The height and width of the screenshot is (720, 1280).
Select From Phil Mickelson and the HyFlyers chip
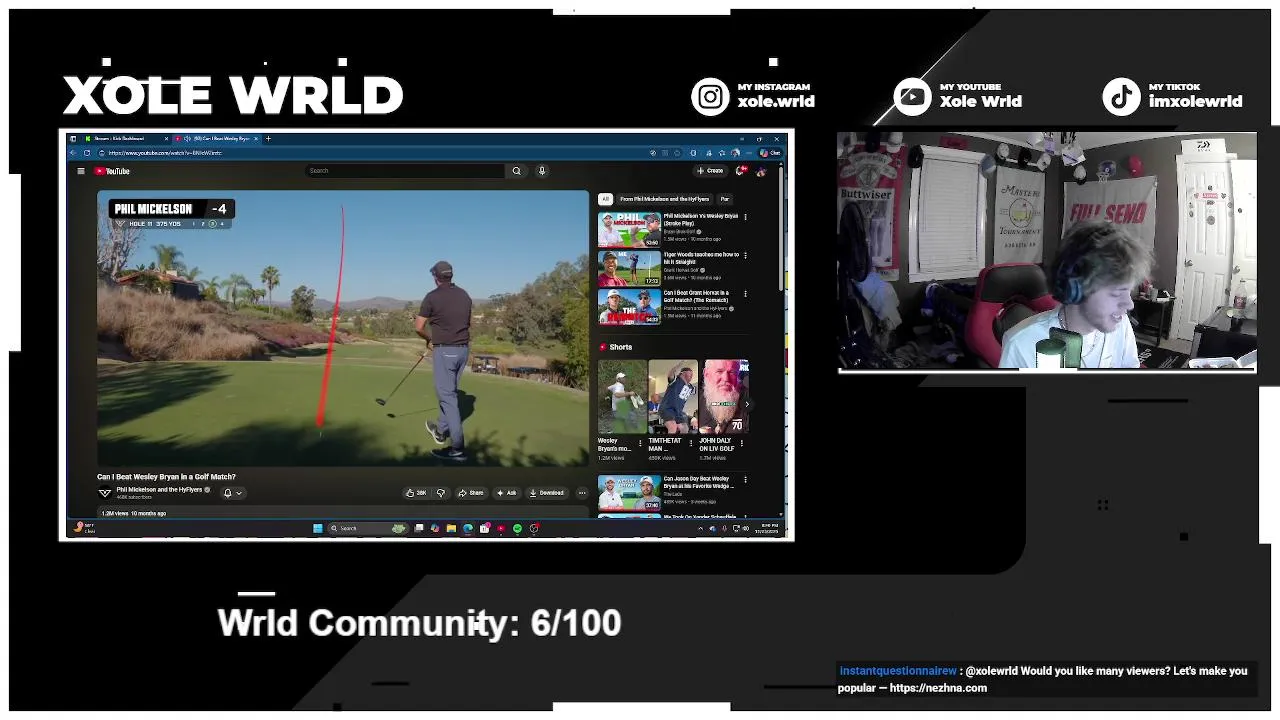pos(665,199)
